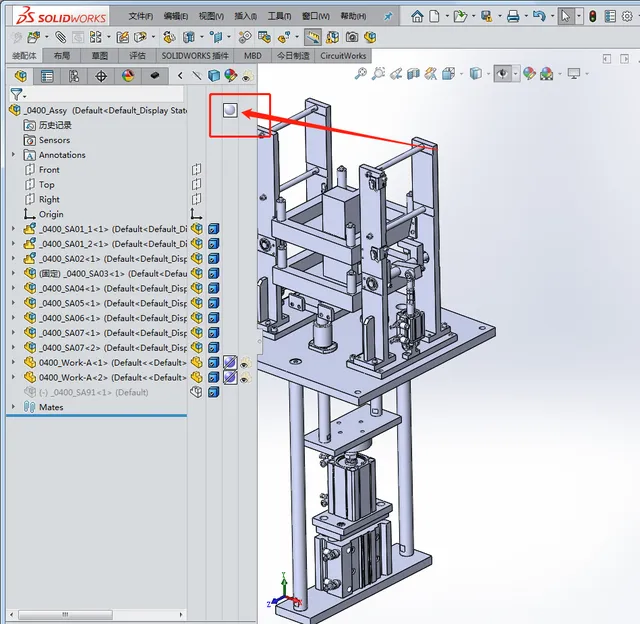Expand _0400_SA04<1> component node
The width and height of the screenshot is (640, 624).
coord(13,288)
